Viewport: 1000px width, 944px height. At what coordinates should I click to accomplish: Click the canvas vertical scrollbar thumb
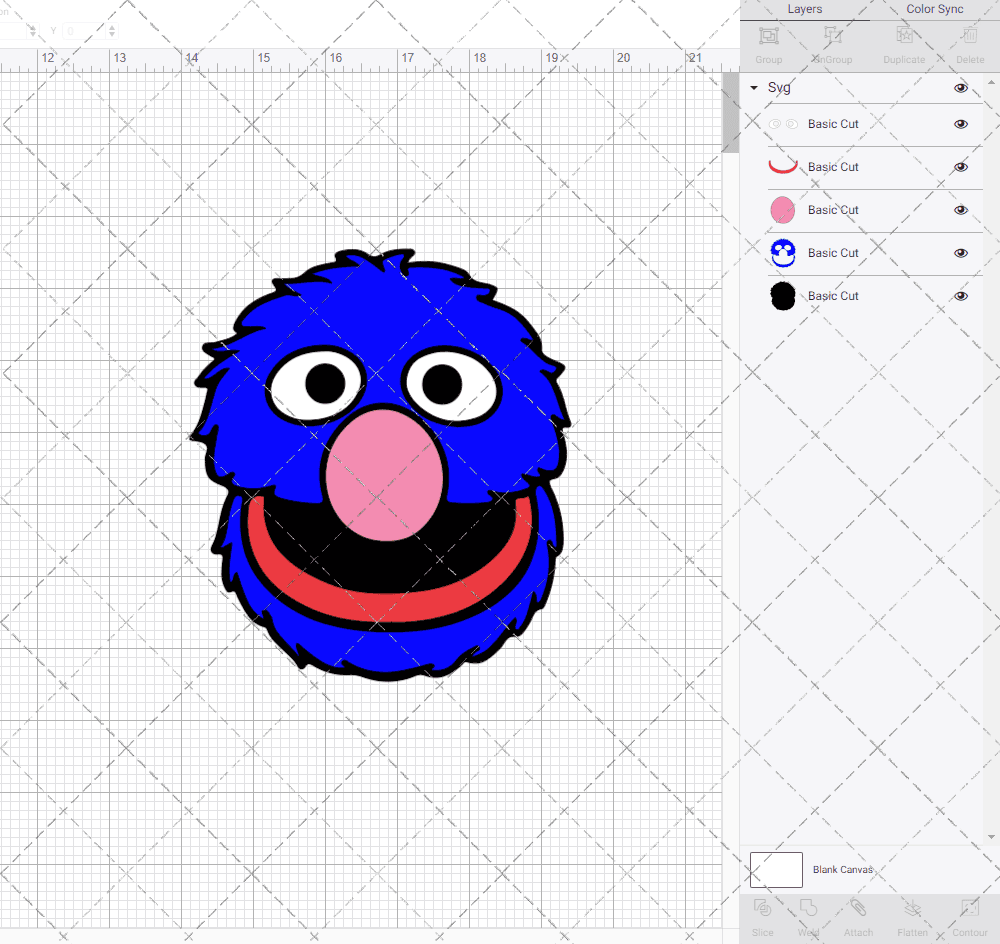click(730, 112)
